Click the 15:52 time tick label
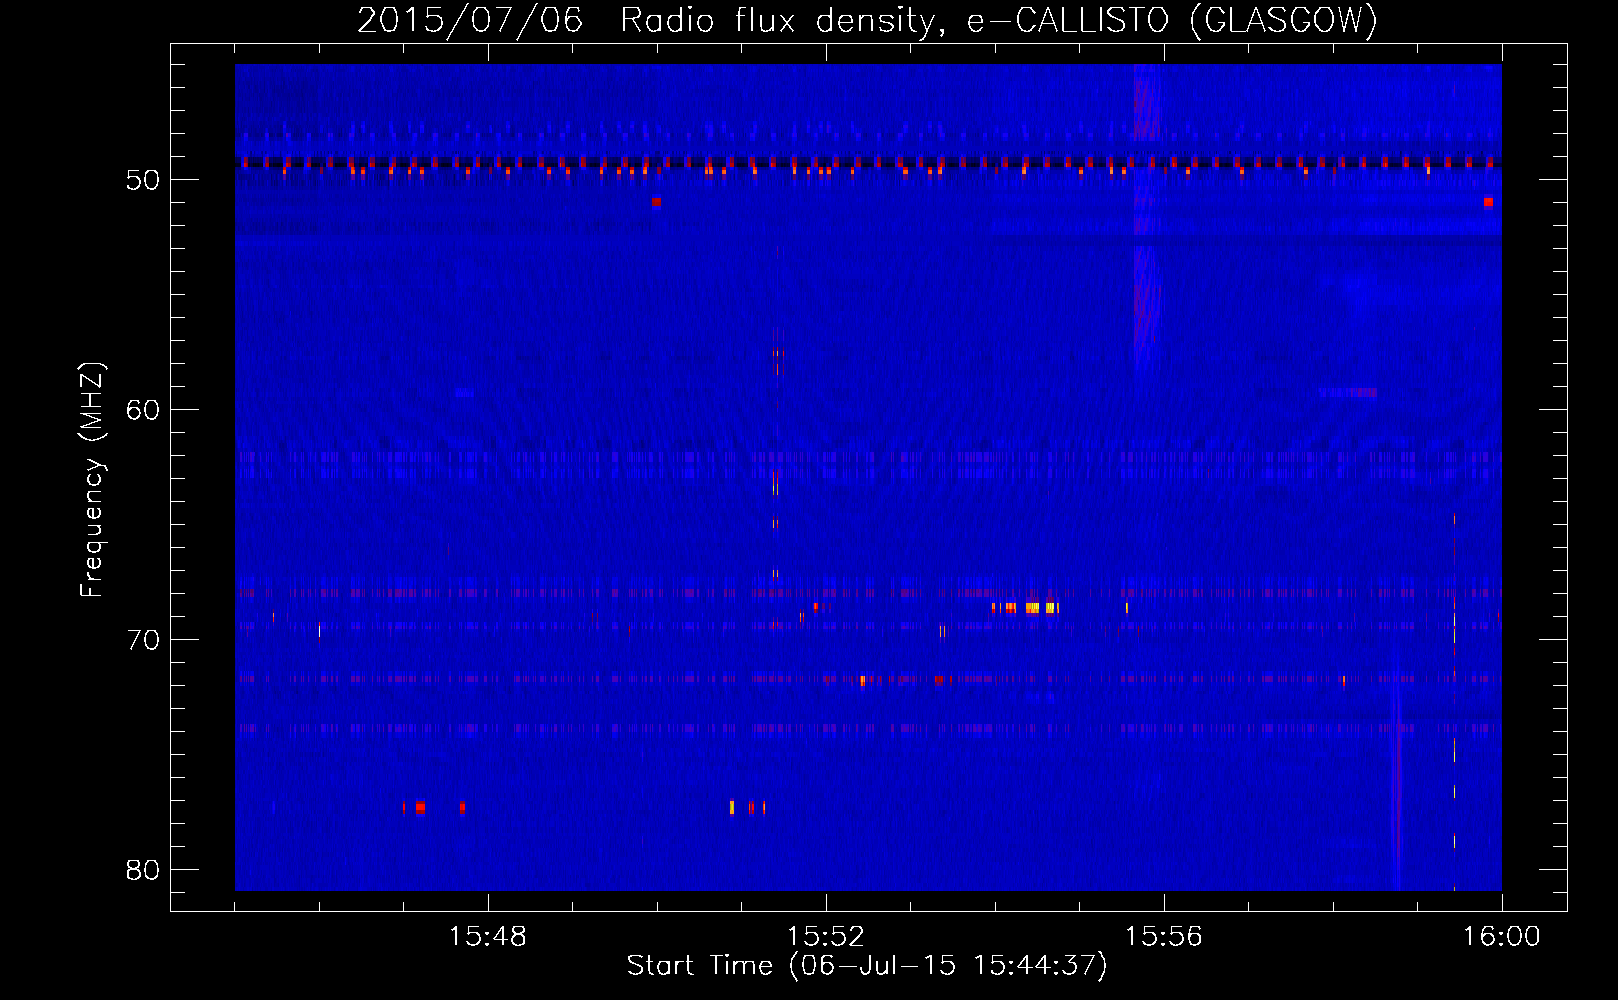Image resolution: width=1618 pixels, height=1000 pixels. point(825,937)
